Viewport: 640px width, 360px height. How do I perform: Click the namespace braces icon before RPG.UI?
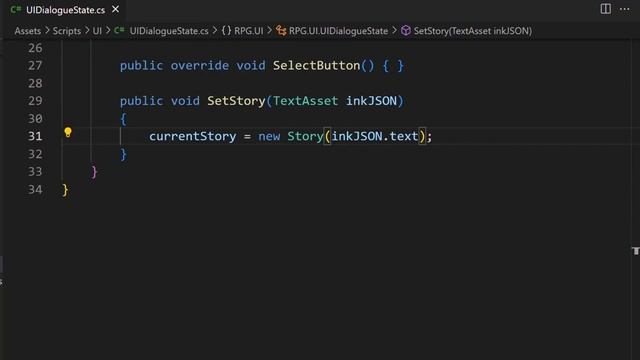[227, 31]
